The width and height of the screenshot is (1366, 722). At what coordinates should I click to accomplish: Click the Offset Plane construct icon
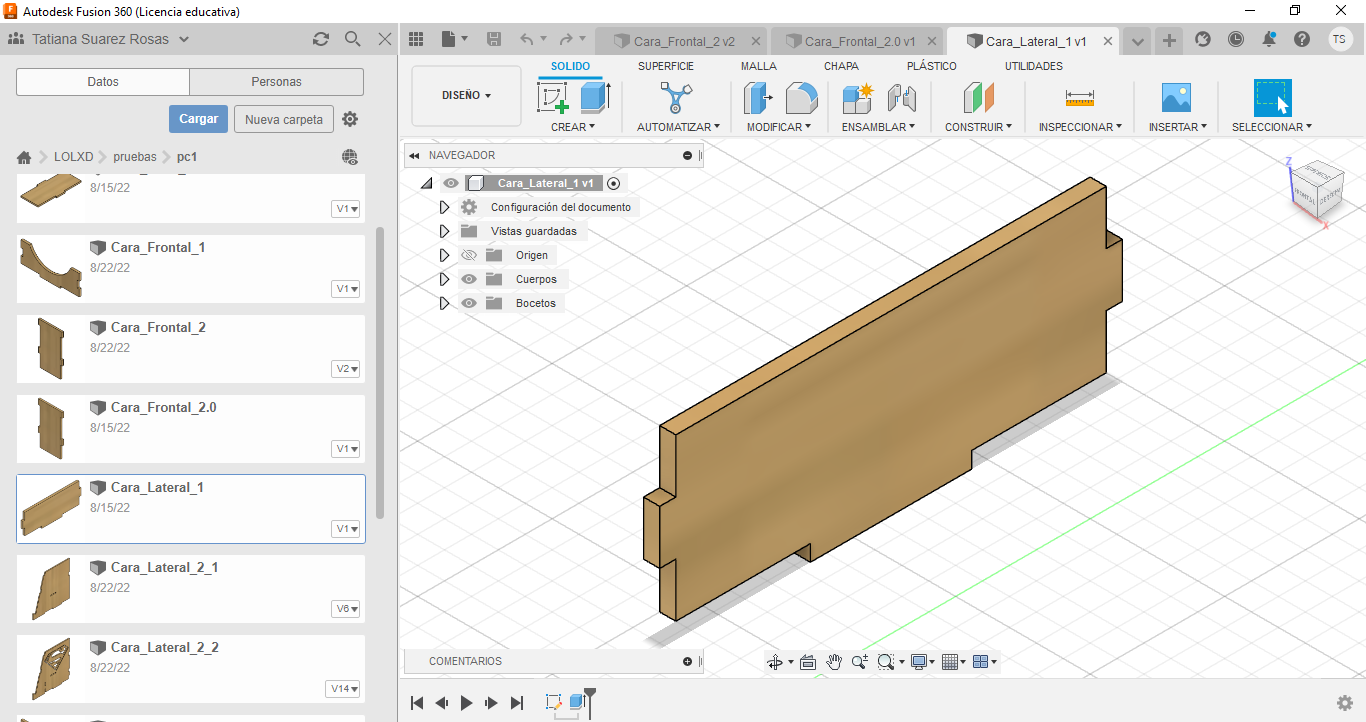pos(978,98)
